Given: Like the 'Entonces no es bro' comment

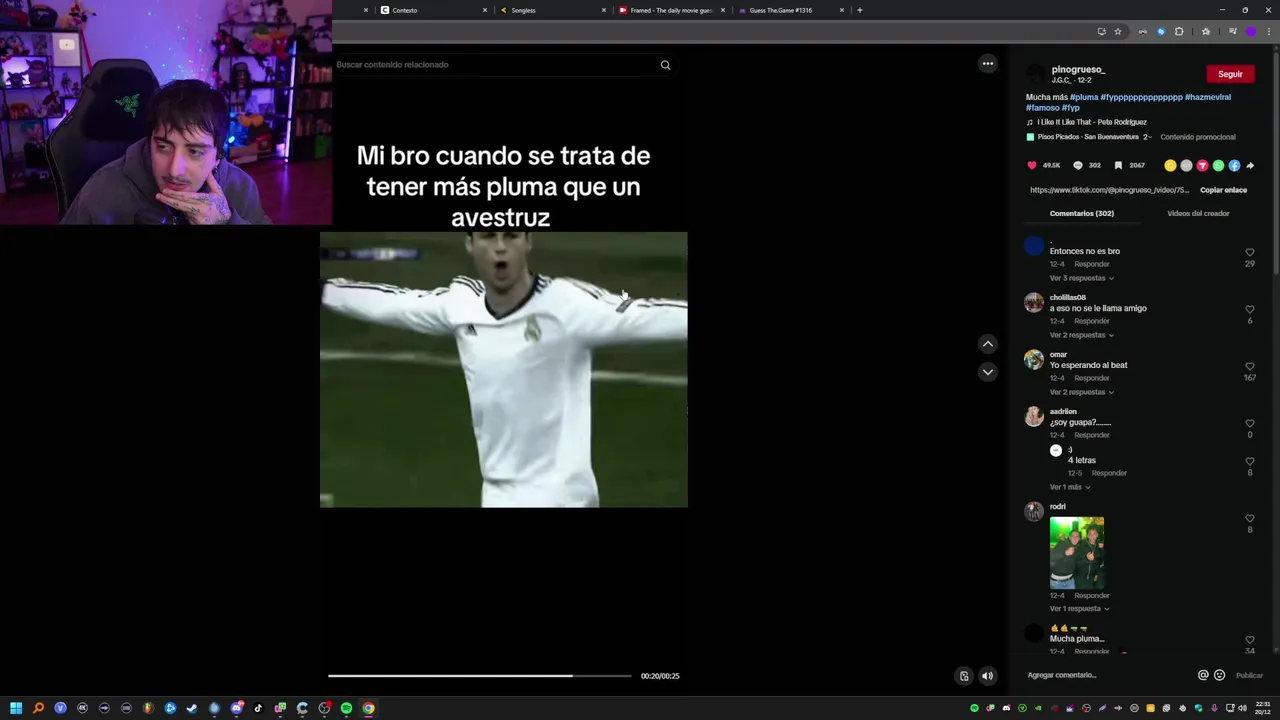Looking at the screenshot, I should [x=1250, y=253].
